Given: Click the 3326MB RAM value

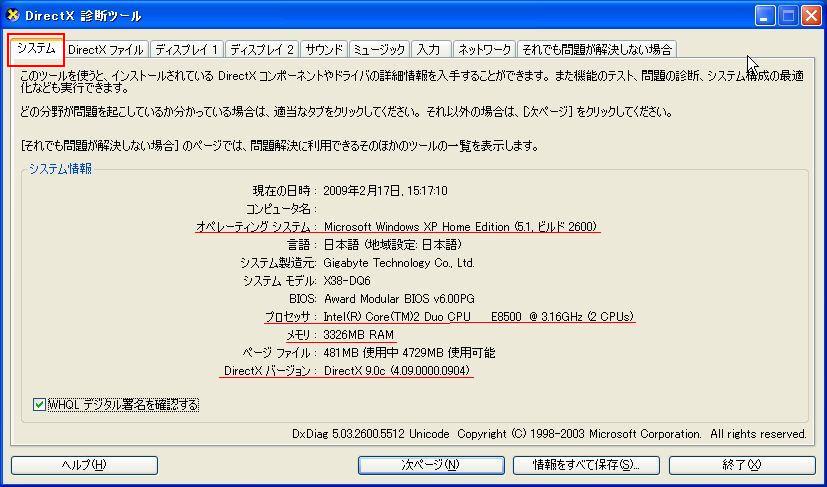Looking at the screenshot, I should click(x=359, y=335).
